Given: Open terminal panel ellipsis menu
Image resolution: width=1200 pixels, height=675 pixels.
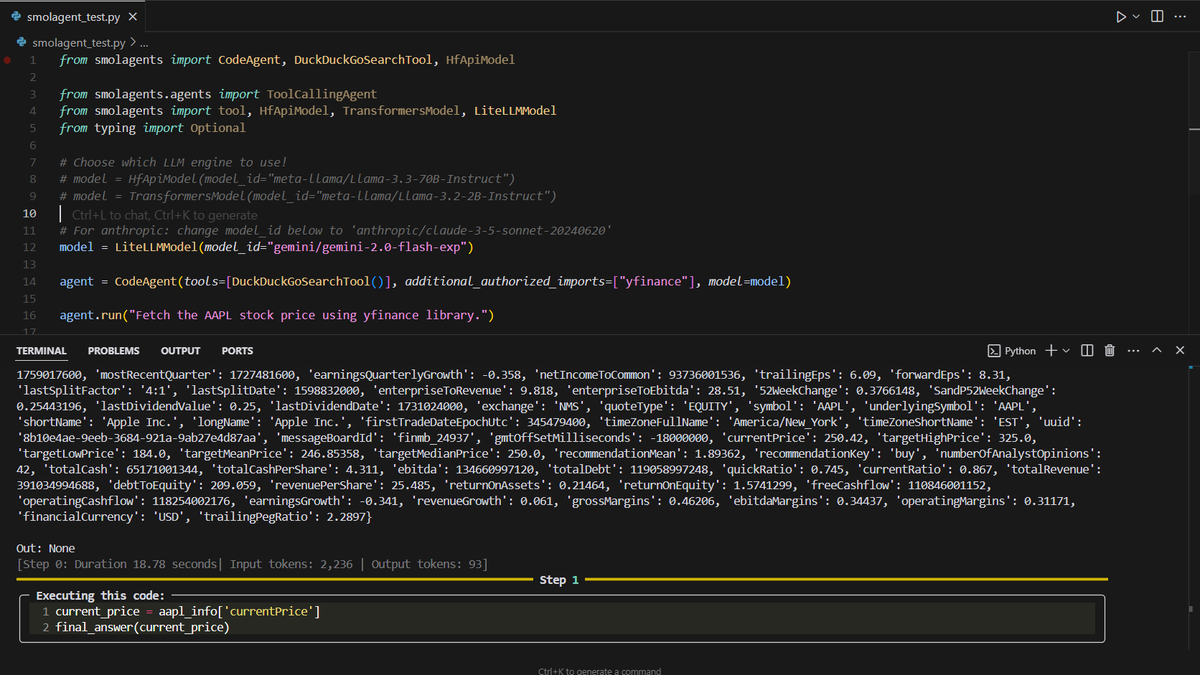Looking at the screenshot, I should point(1132,351).
